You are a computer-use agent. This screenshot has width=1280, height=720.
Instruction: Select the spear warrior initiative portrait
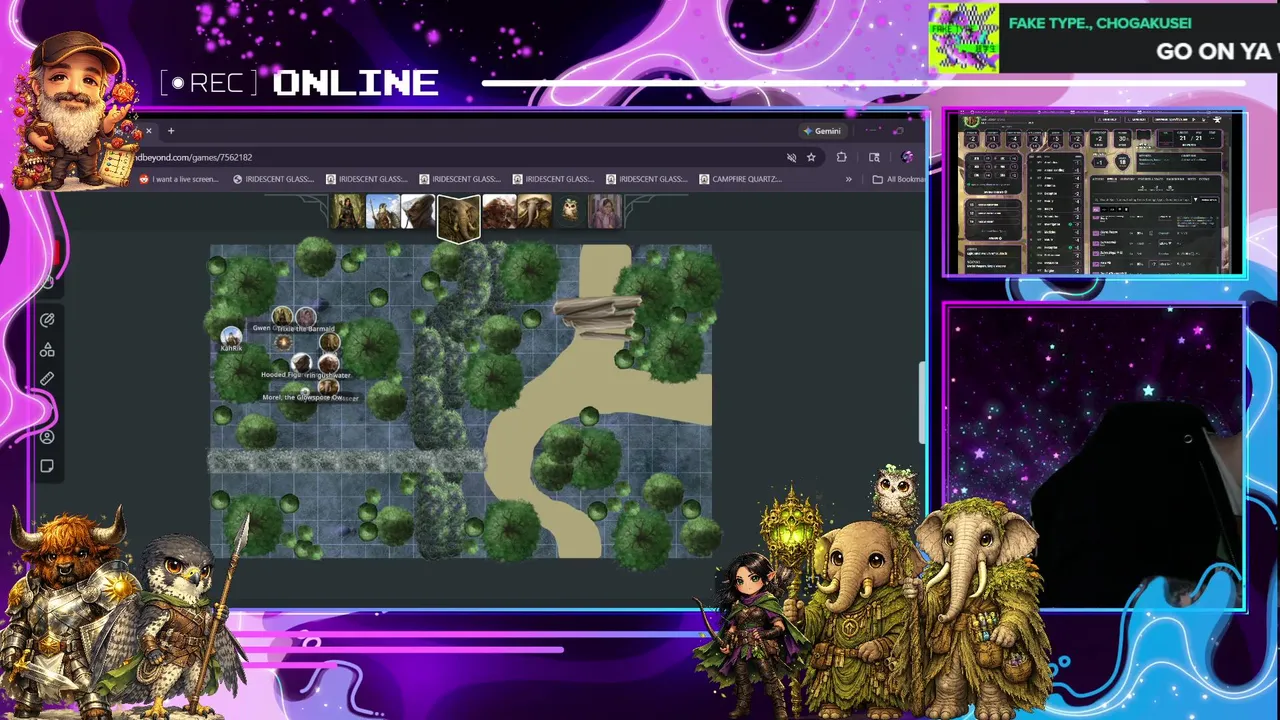pos(383,212)
